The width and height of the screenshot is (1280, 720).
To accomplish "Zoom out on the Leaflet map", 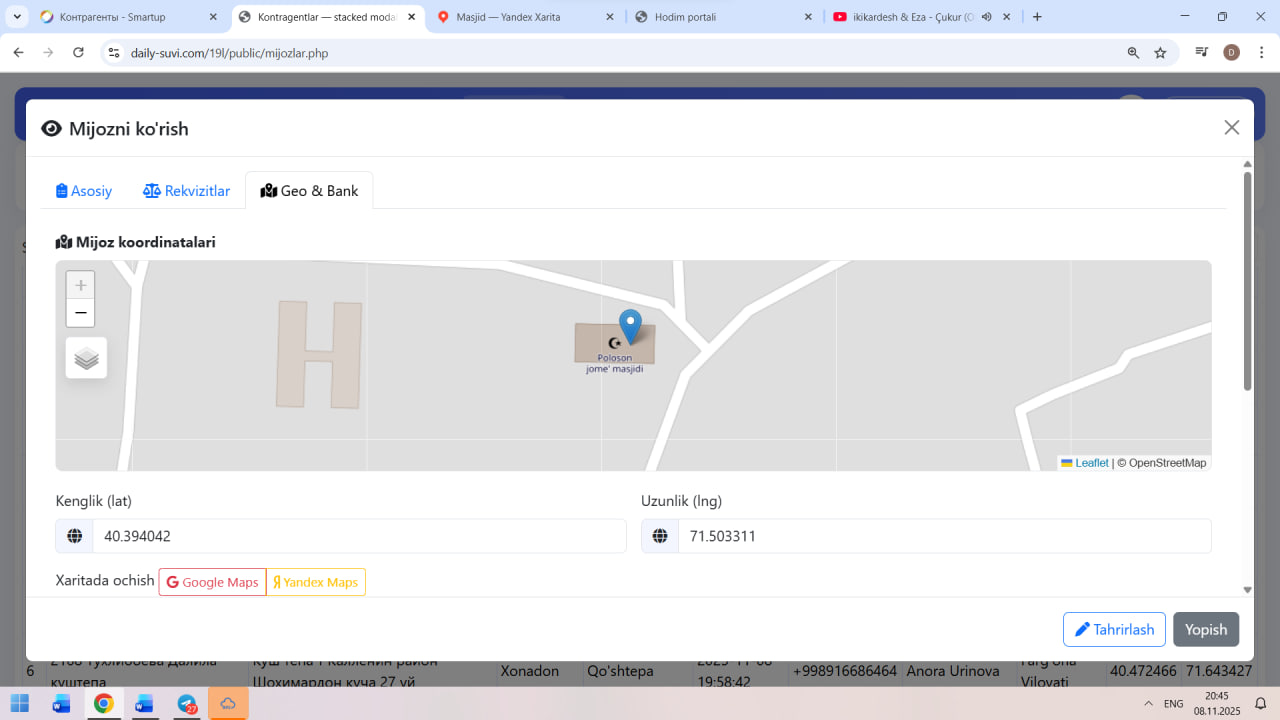I will (x=81, y=313).
